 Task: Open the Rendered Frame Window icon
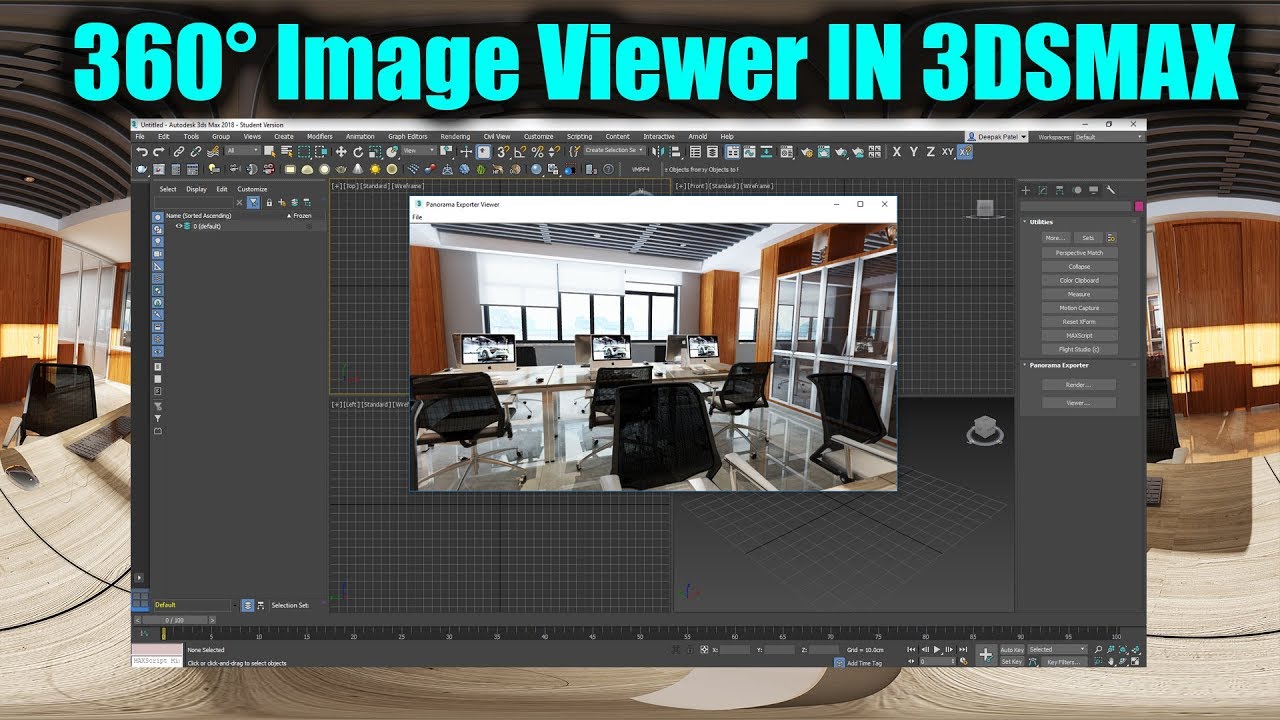(x=824, y=151)
